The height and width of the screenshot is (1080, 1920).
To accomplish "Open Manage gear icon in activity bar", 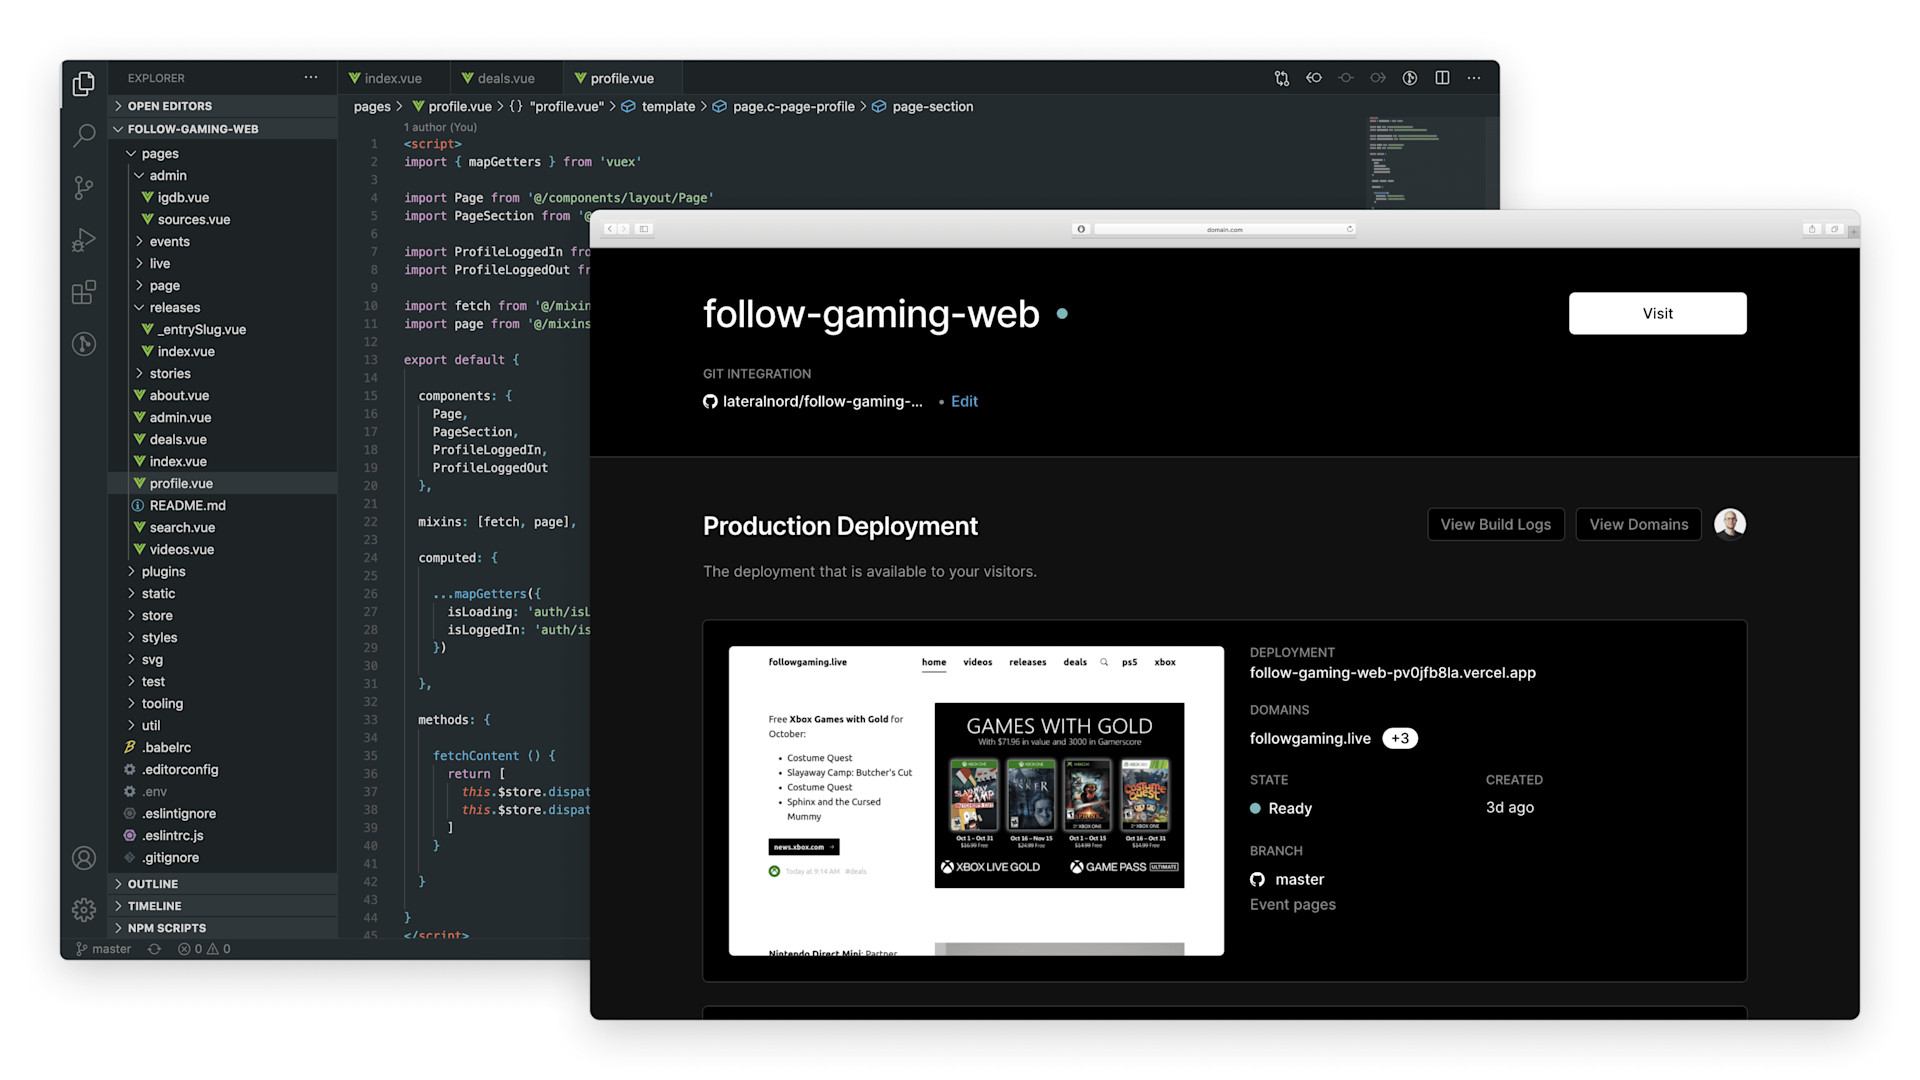I will click(x=84, y=909).
